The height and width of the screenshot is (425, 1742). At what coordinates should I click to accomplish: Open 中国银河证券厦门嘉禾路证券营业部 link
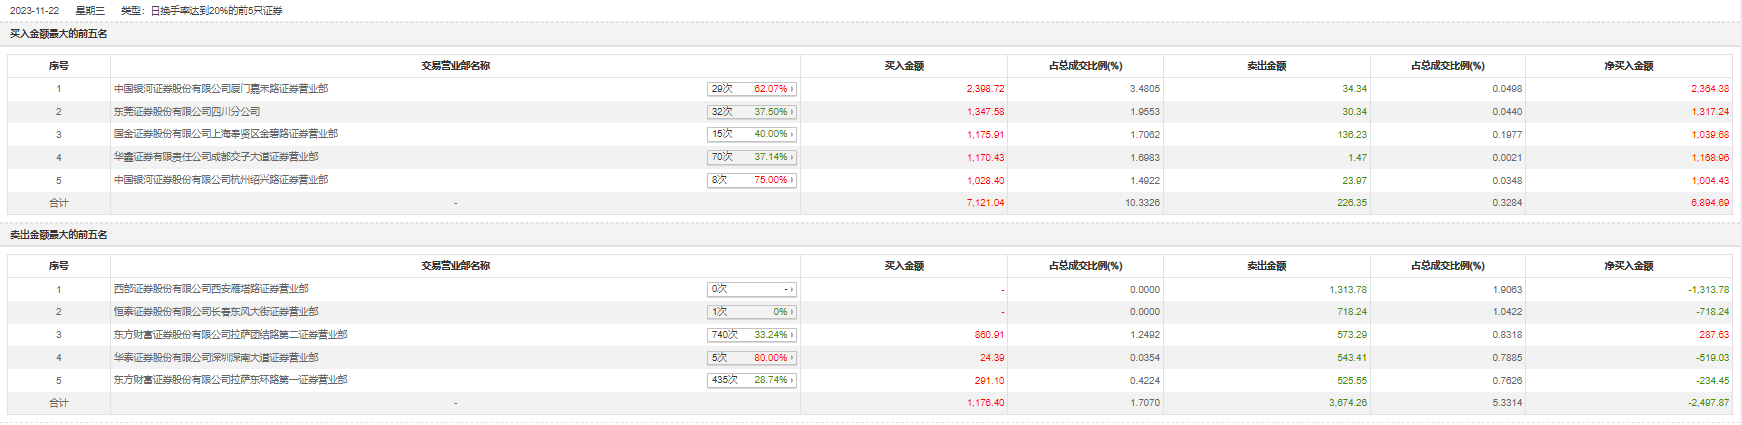[220, 89]
